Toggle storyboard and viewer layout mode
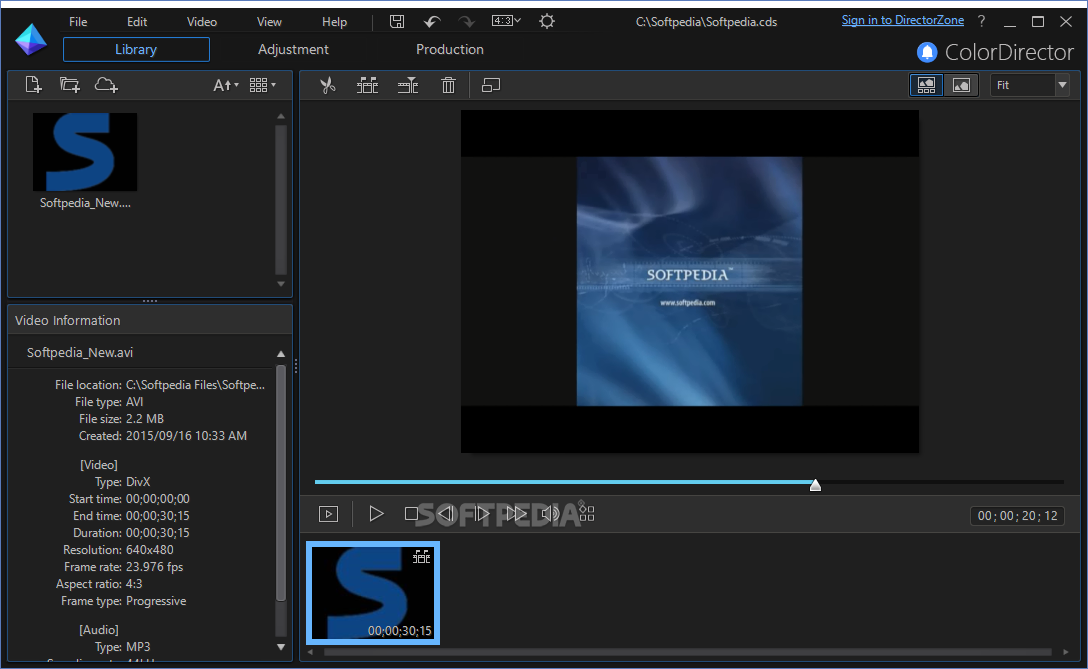The image size is (1088, 669). 926,85
